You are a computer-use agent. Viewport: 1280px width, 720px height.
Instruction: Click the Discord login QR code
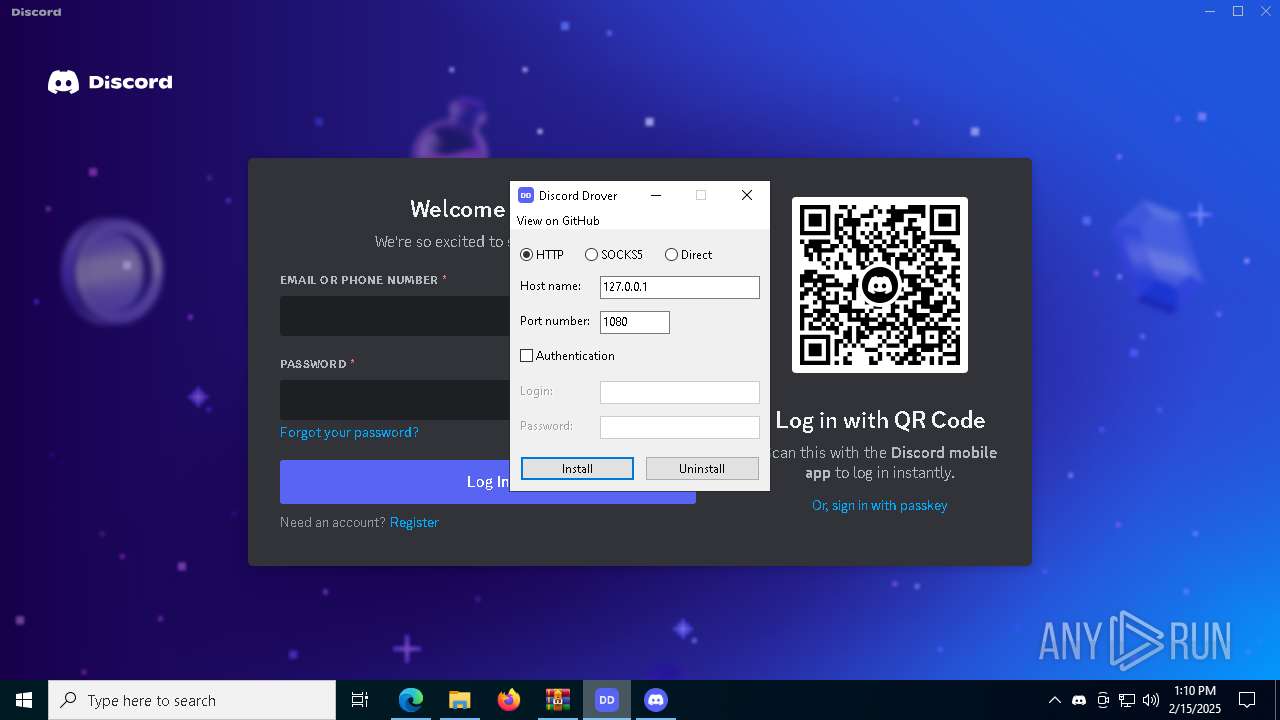tap(880, 285)
